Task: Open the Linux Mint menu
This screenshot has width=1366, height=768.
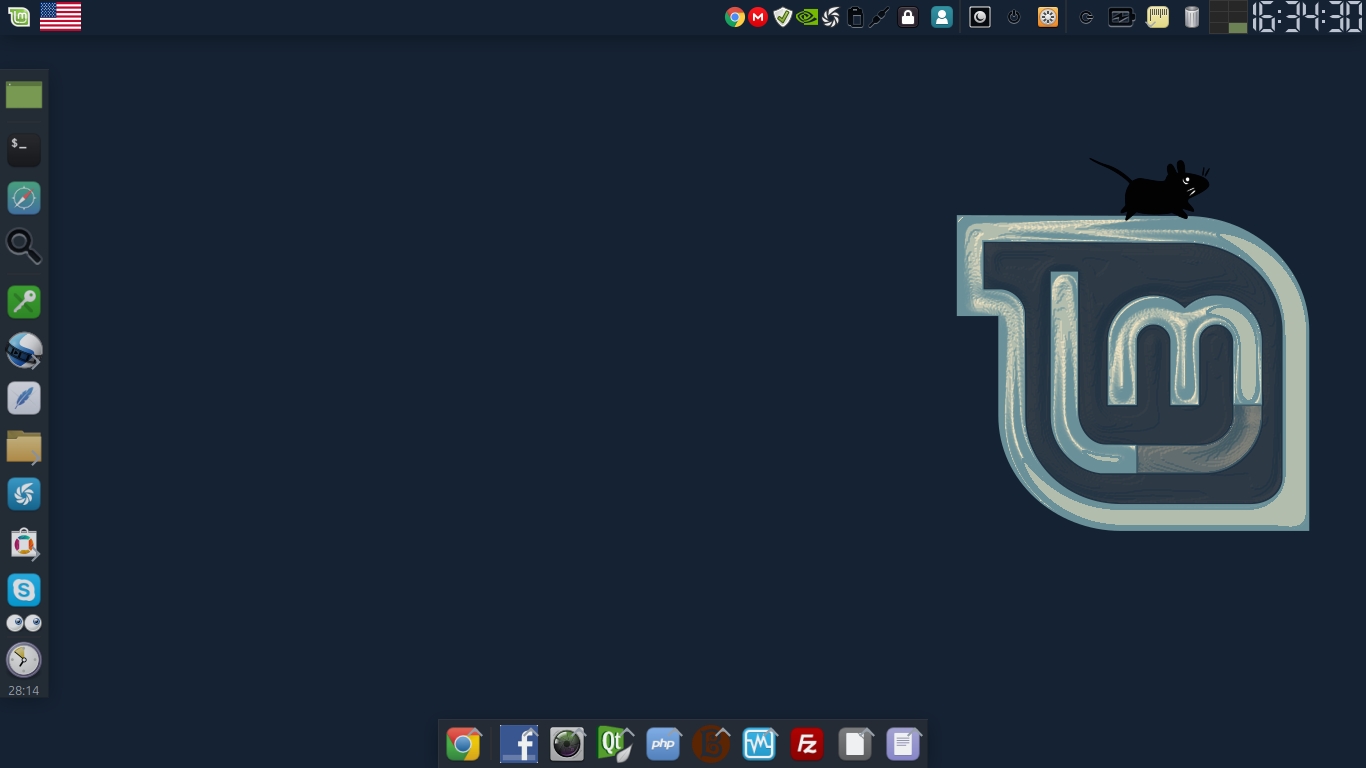Action: click(18, 17)
